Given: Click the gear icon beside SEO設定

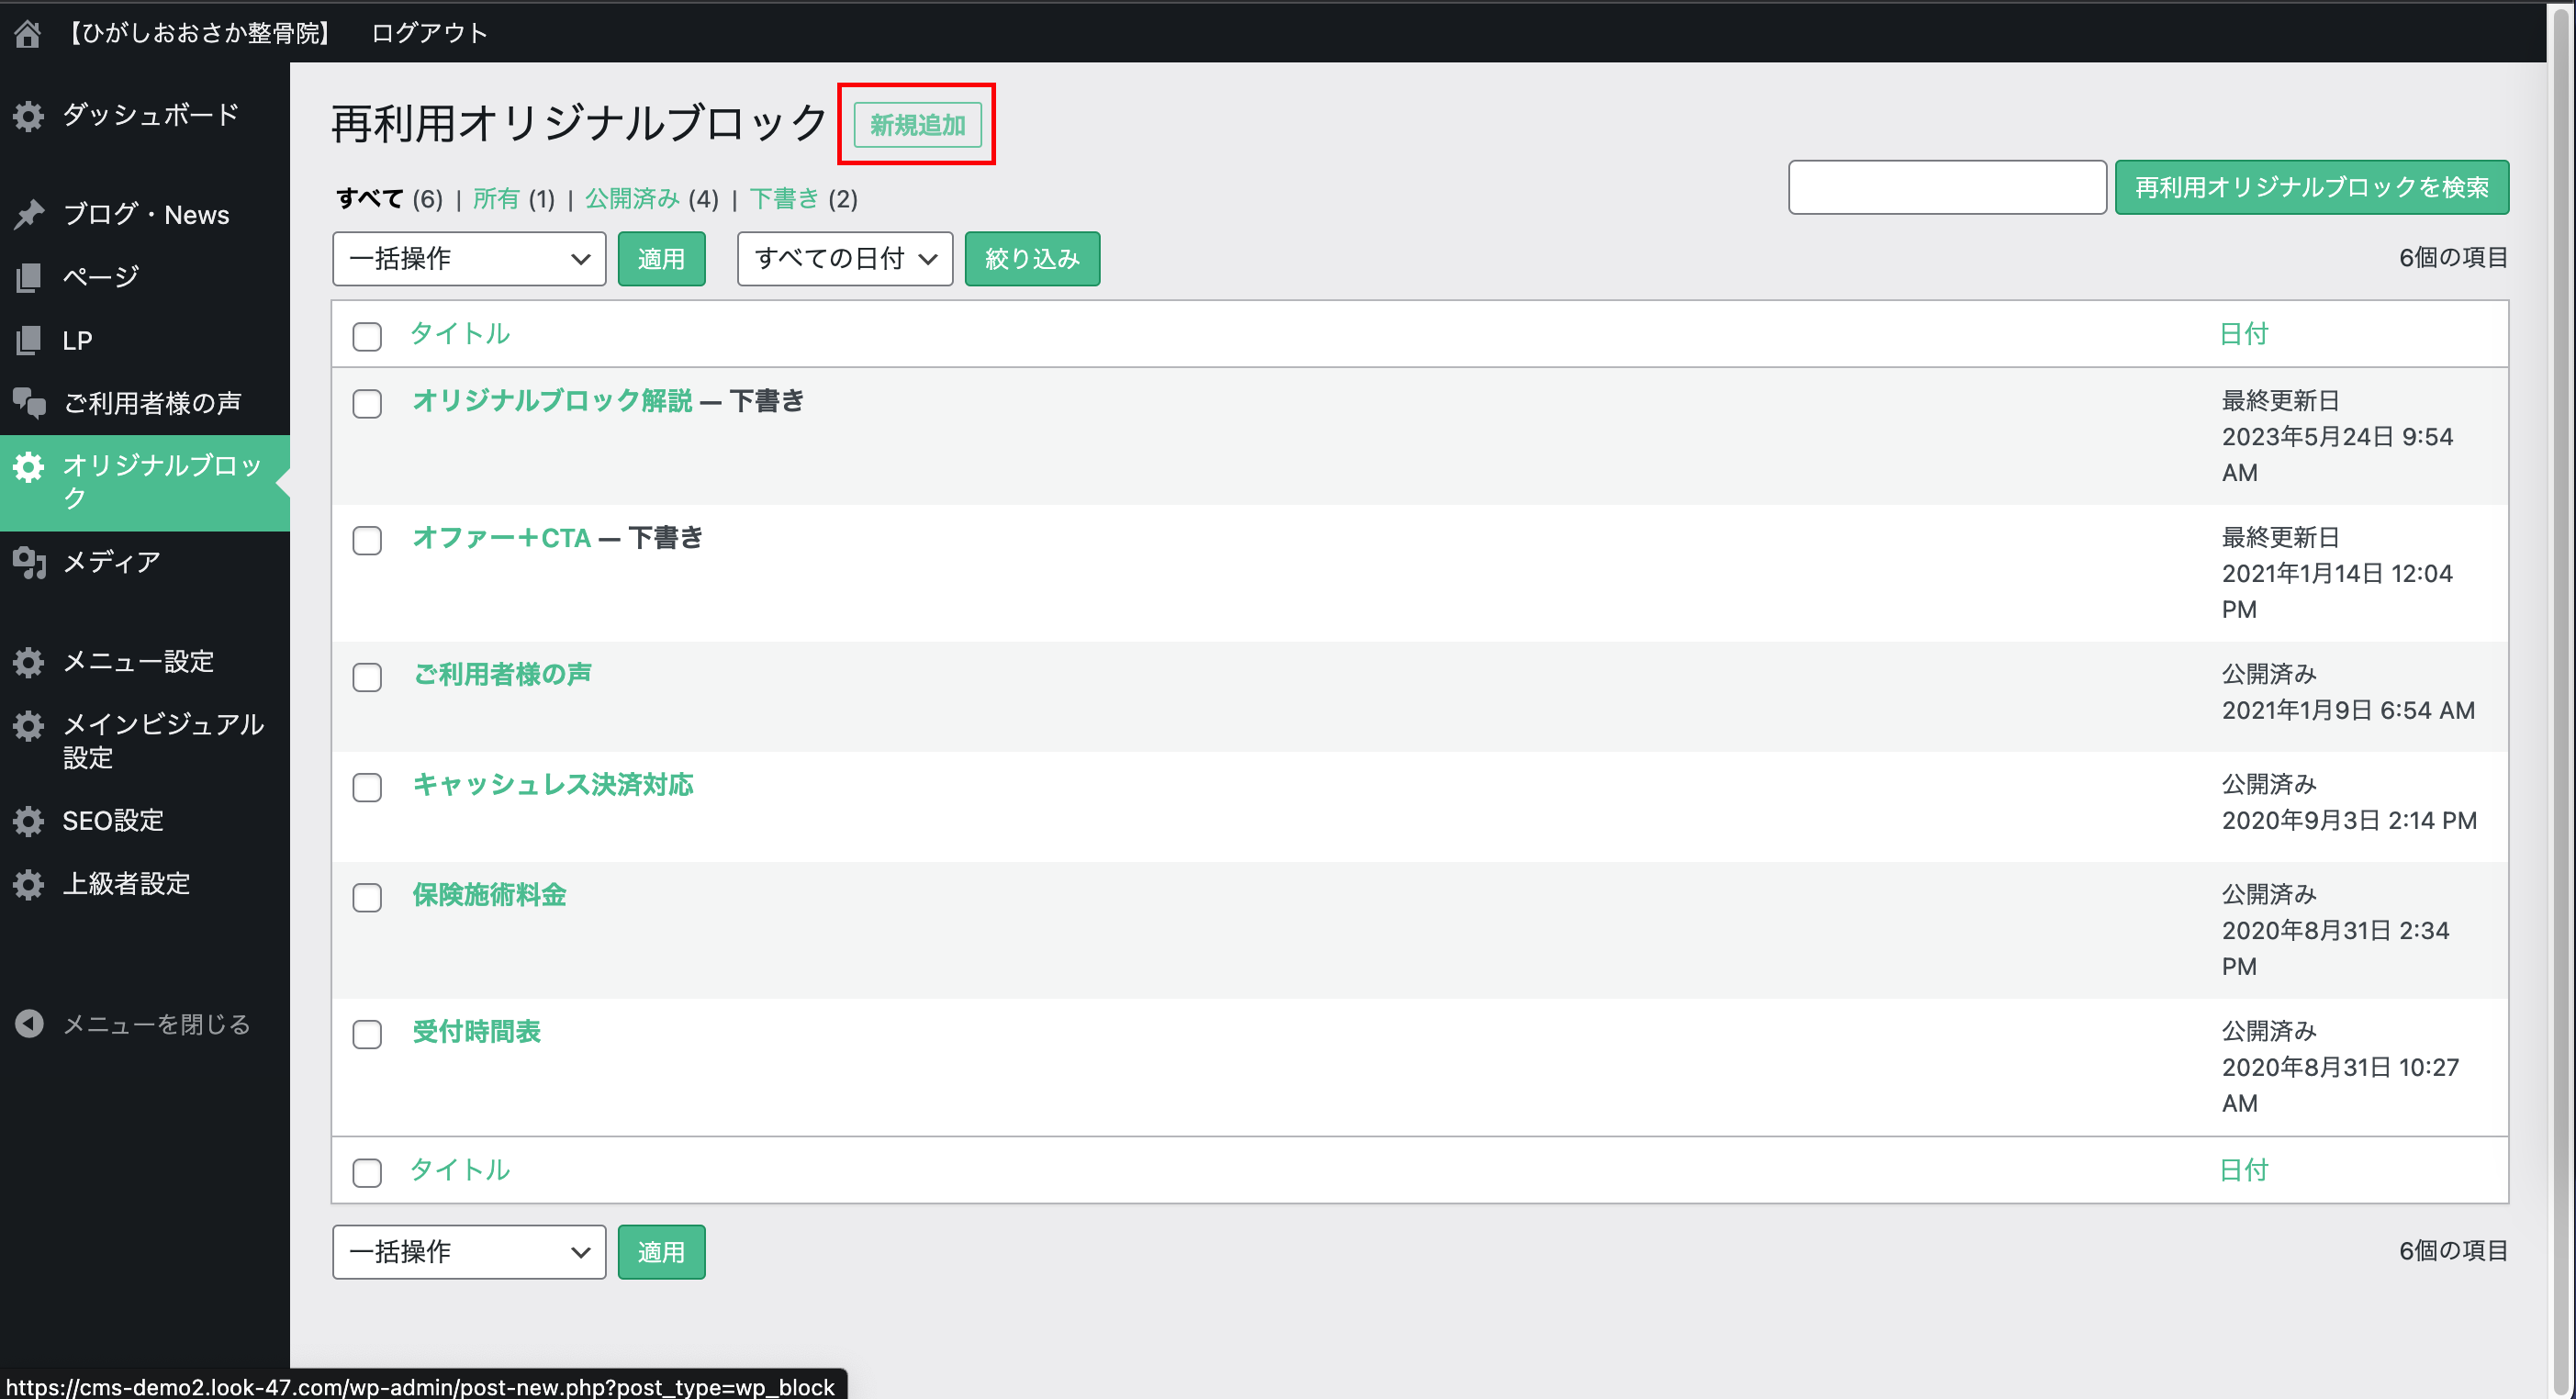Looking at the screenshot, I should click(28, 821).
